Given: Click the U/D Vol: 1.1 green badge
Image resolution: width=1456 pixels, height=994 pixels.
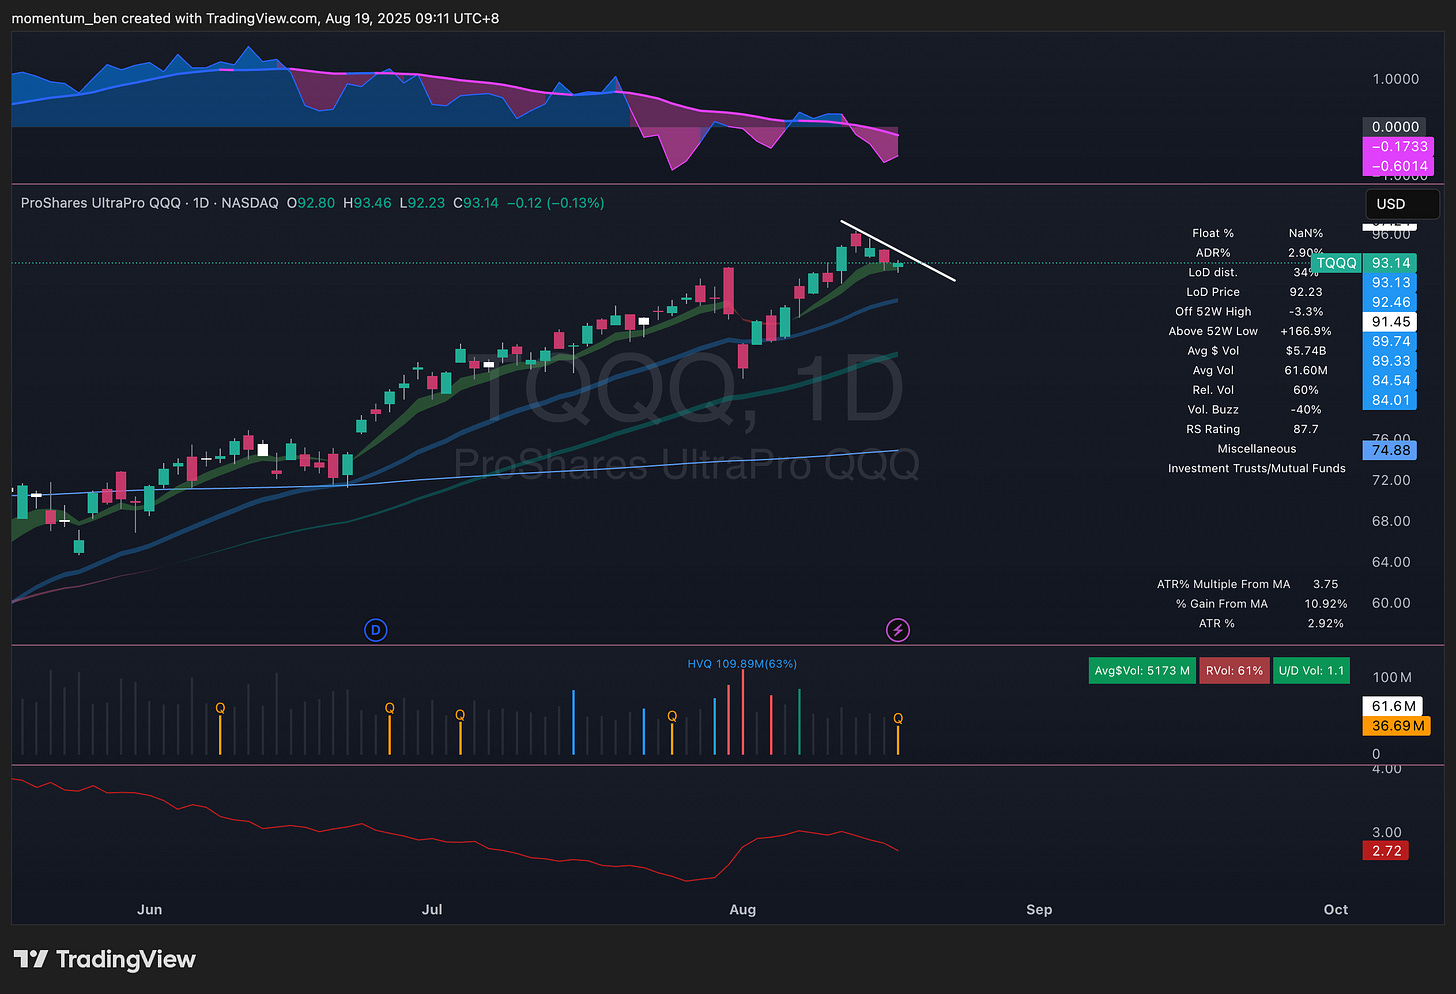Looking at the screenshot, I should 1311,670.
